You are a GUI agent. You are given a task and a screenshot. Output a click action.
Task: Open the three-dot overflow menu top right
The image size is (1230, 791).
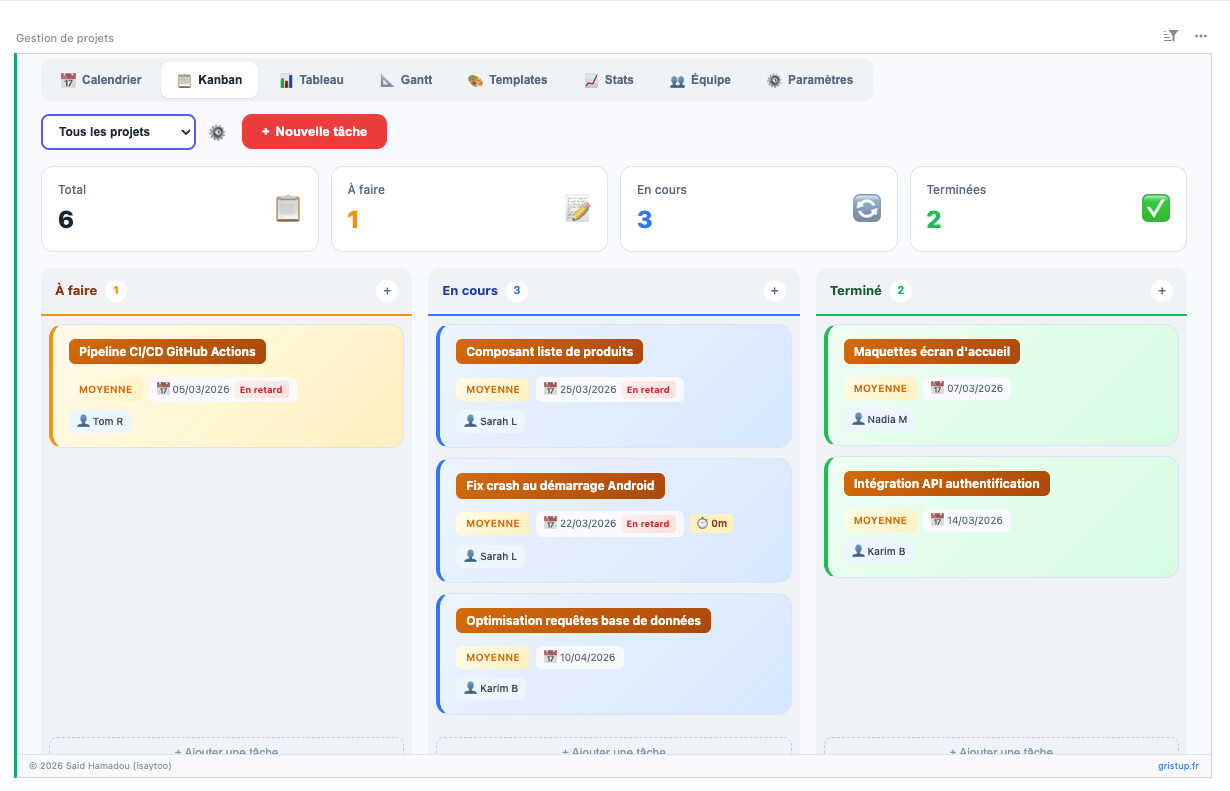pos(1200,36)
